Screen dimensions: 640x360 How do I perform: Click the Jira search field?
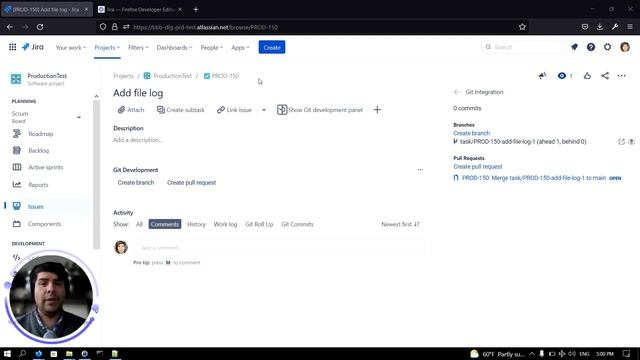click(523, 47)
